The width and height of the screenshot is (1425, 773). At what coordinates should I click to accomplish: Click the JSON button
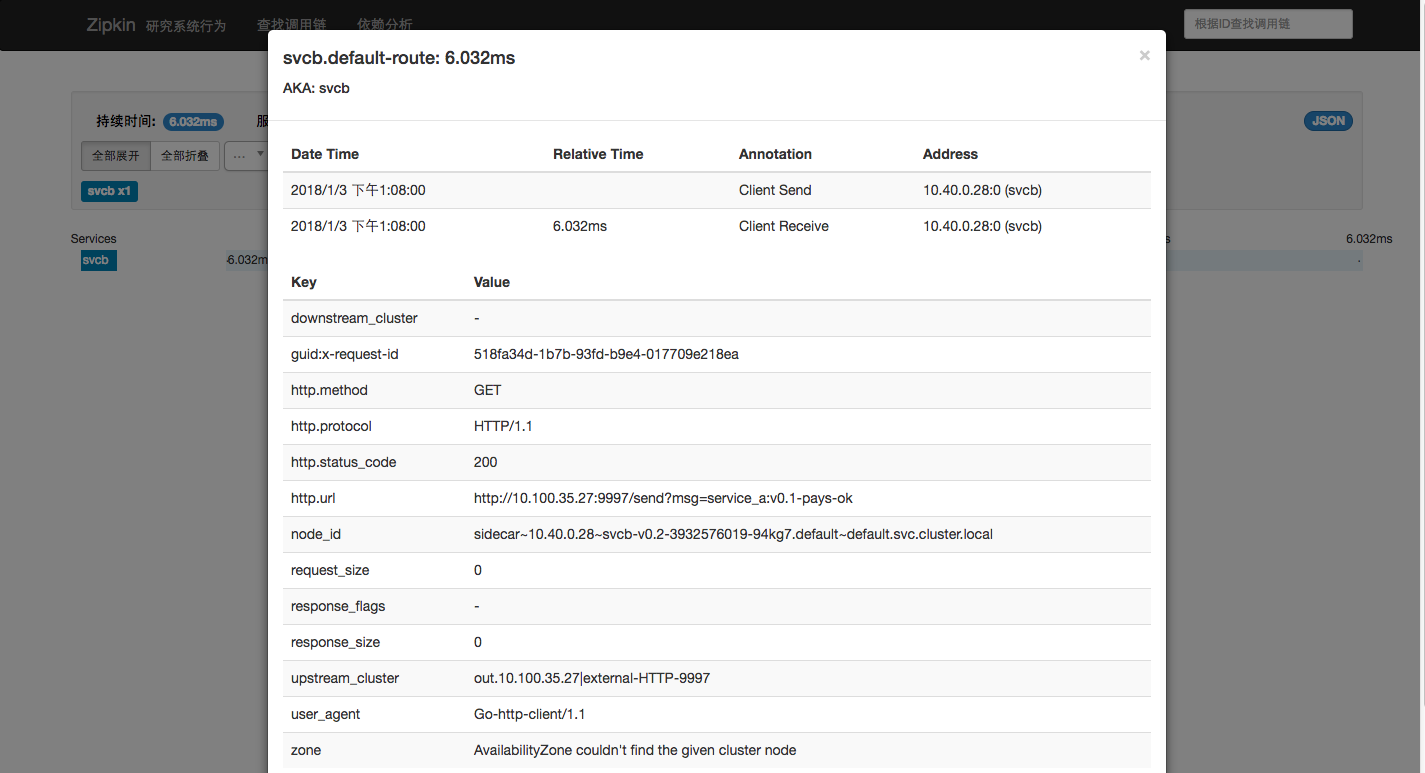(x=1328, y=121)
